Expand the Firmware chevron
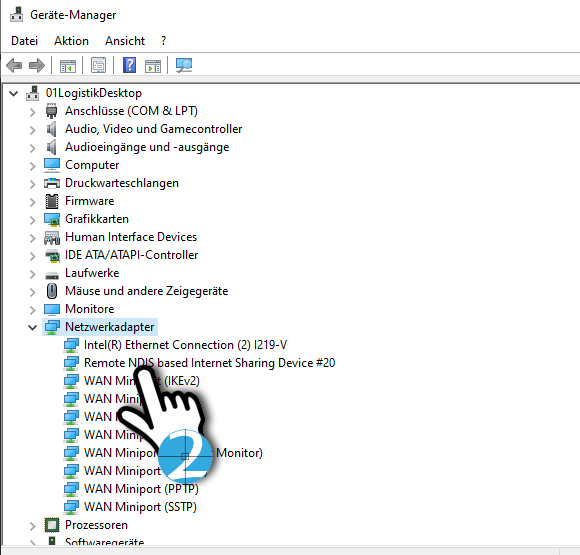The width and height of the screenshot is (580, 555). [x=33, y=201]
